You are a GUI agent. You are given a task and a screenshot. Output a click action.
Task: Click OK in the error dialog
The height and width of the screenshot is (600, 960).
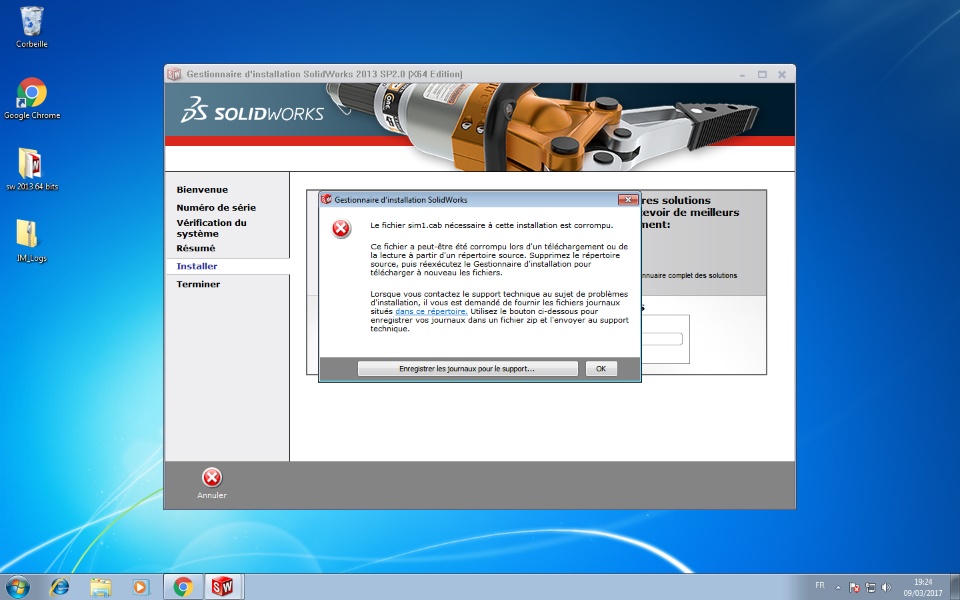pos(601,369)
